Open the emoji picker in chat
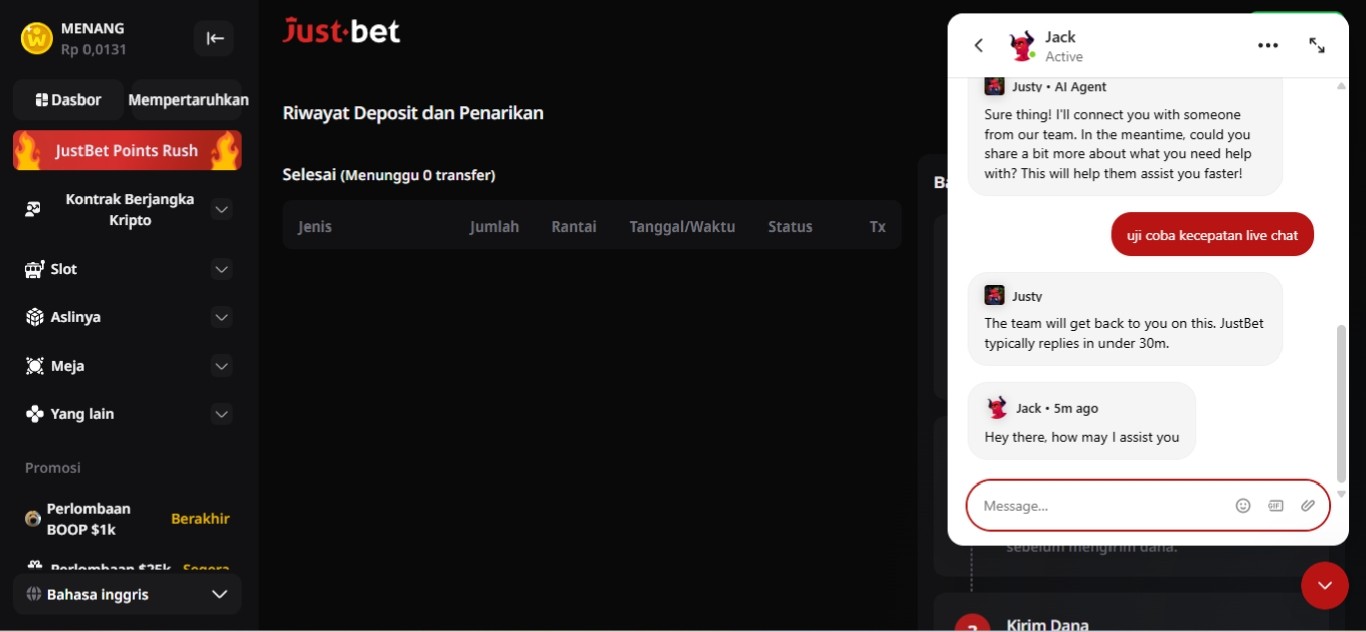Screen dimensions: 1366x632 (x=1243, y=506)
